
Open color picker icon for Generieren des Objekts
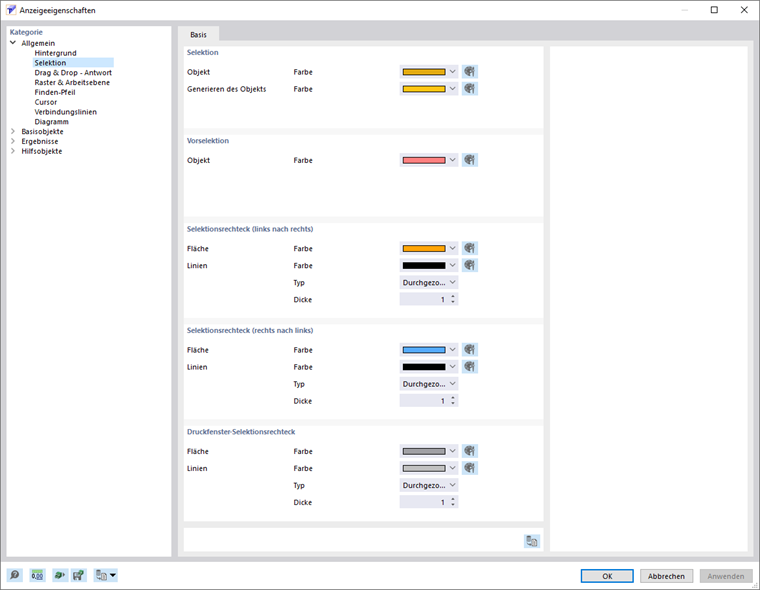pos(470,89)
